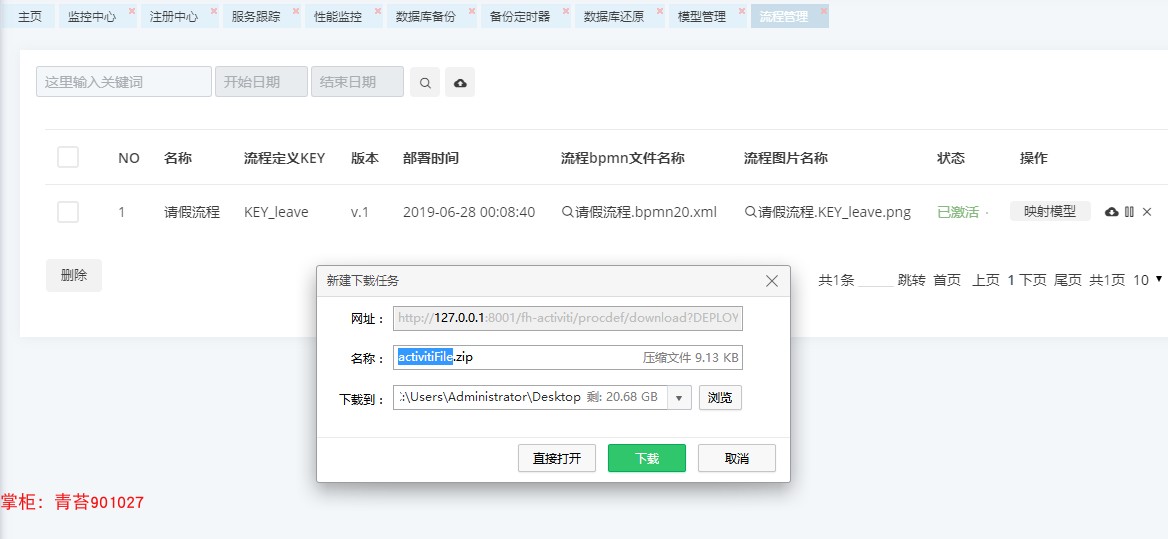The width and height of the screenshot is (1168, 539).
Task: Expand the download folder dropdown arrow
Action: coord(679,398)
